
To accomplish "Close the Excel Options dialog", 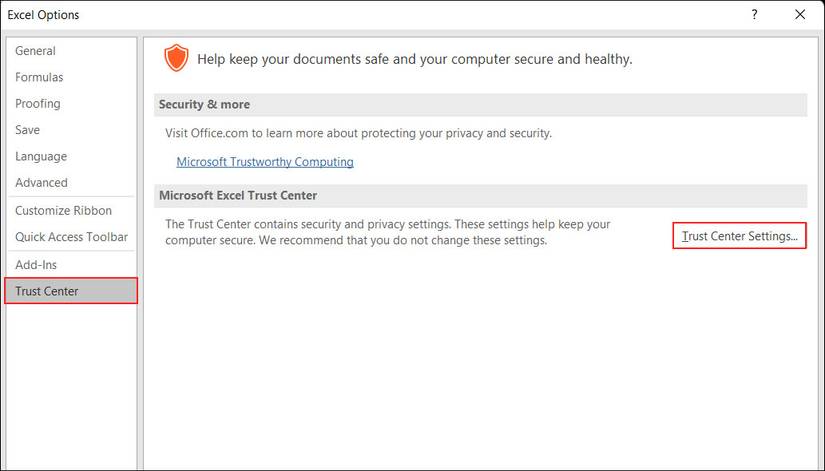I will coord(799,15).
